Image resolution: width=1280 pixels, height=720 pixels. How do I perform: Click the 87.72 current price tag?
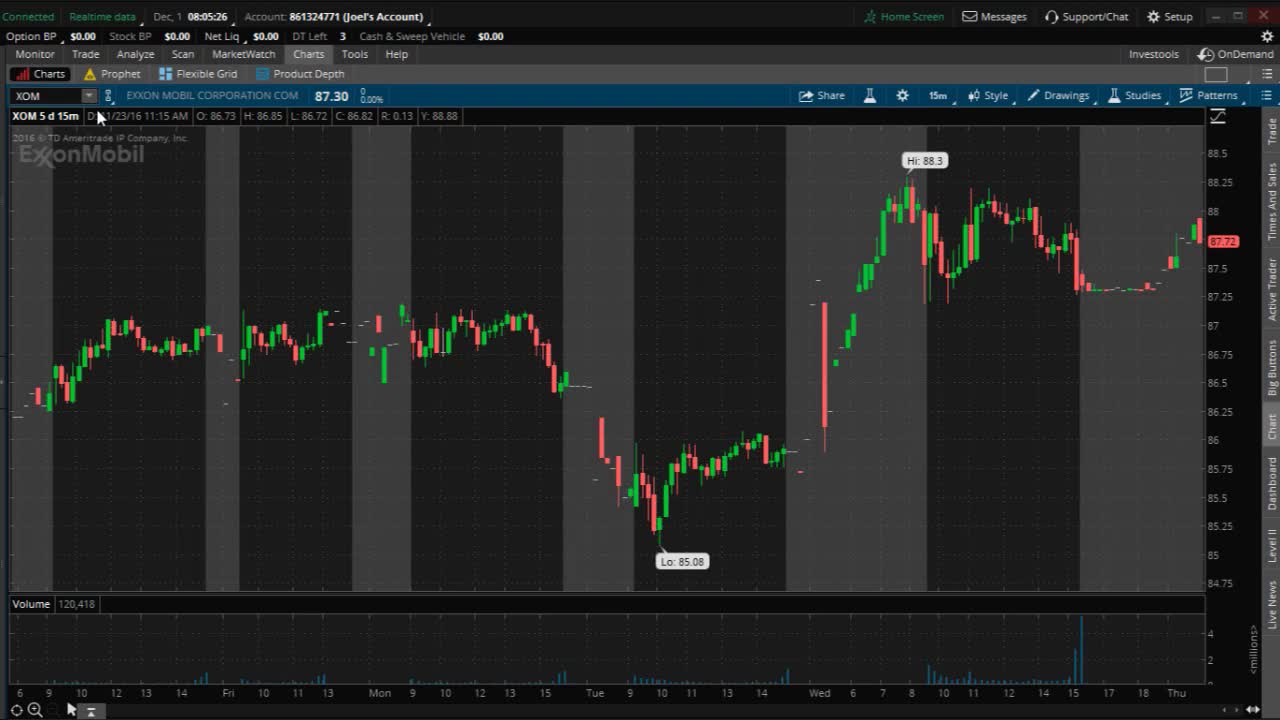tap(1224, 242)
